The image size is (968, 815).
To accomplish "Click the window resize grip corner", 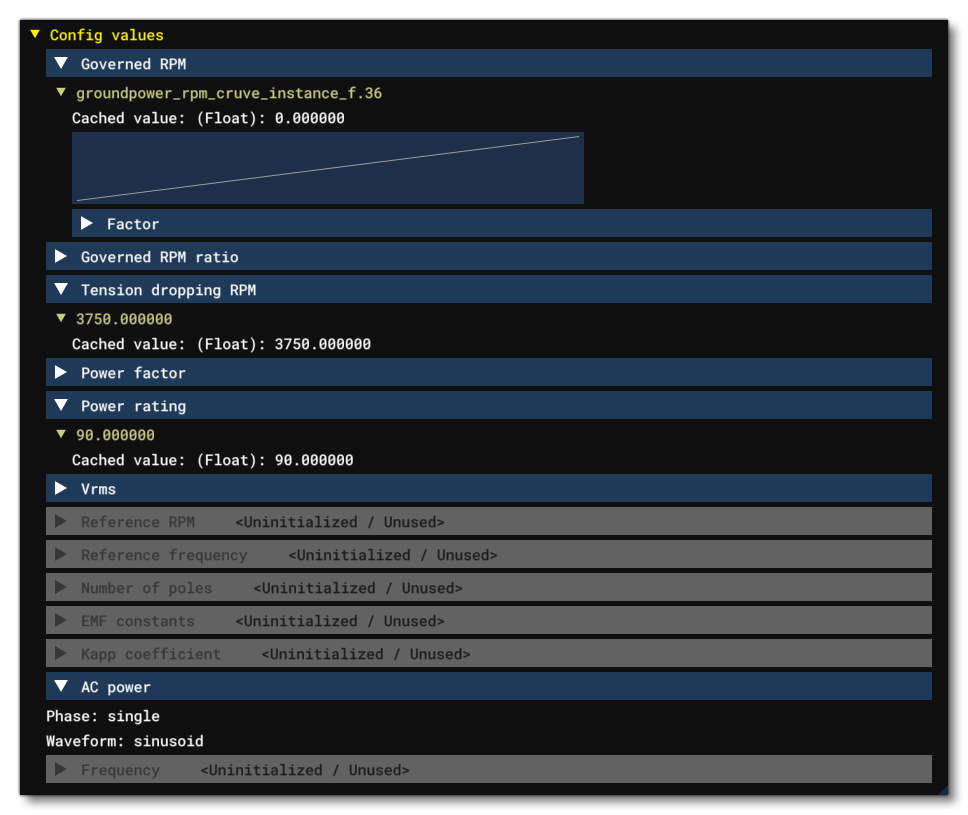I will 942,790.
